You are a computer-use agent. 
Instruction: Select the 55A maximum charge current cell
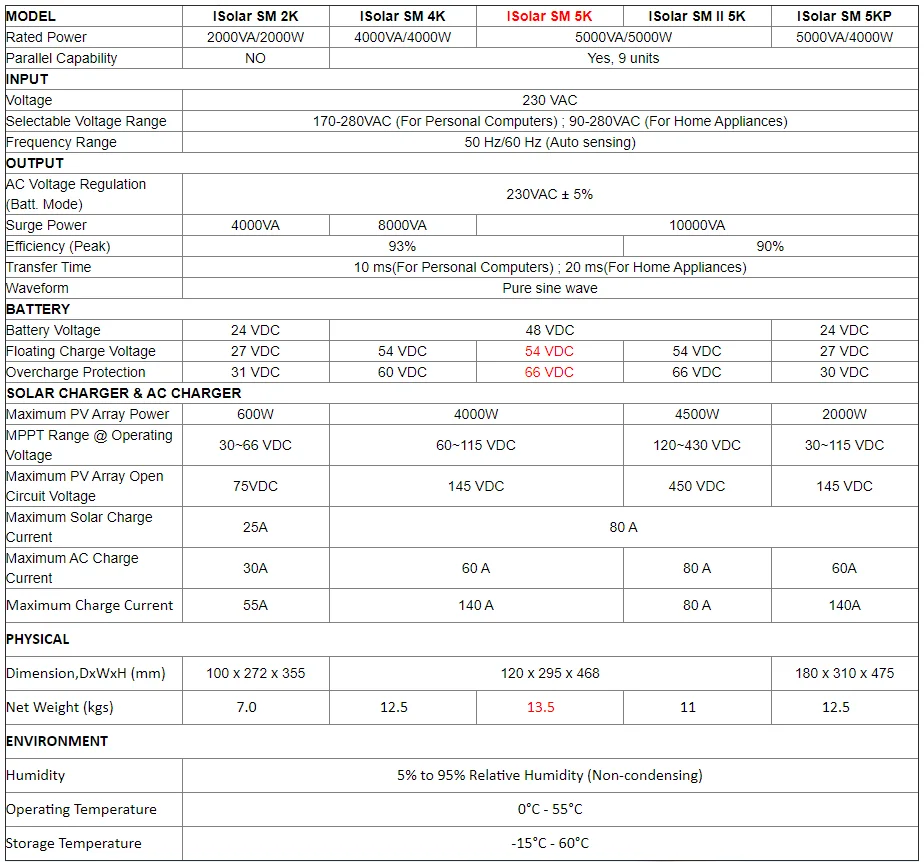click(x=255, y=606)
